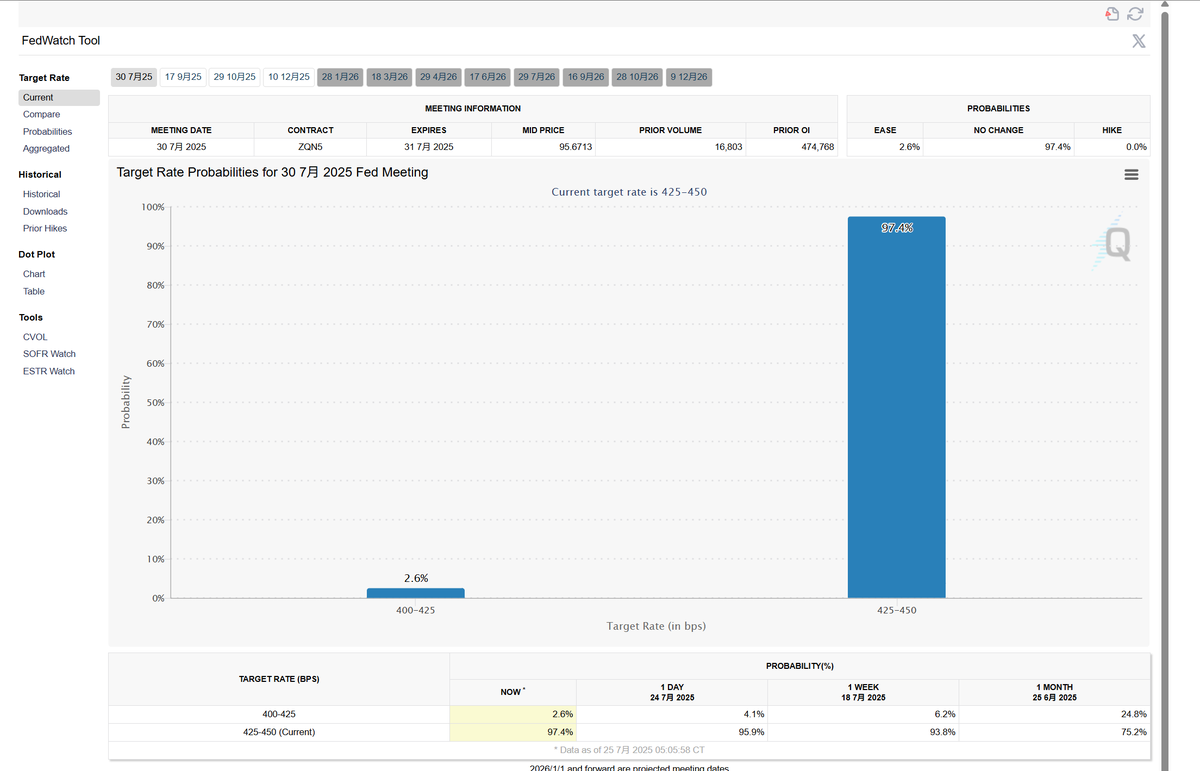Open the Historical sidebar link
This screenshot has width=1200, height=771.
point(41,194)
